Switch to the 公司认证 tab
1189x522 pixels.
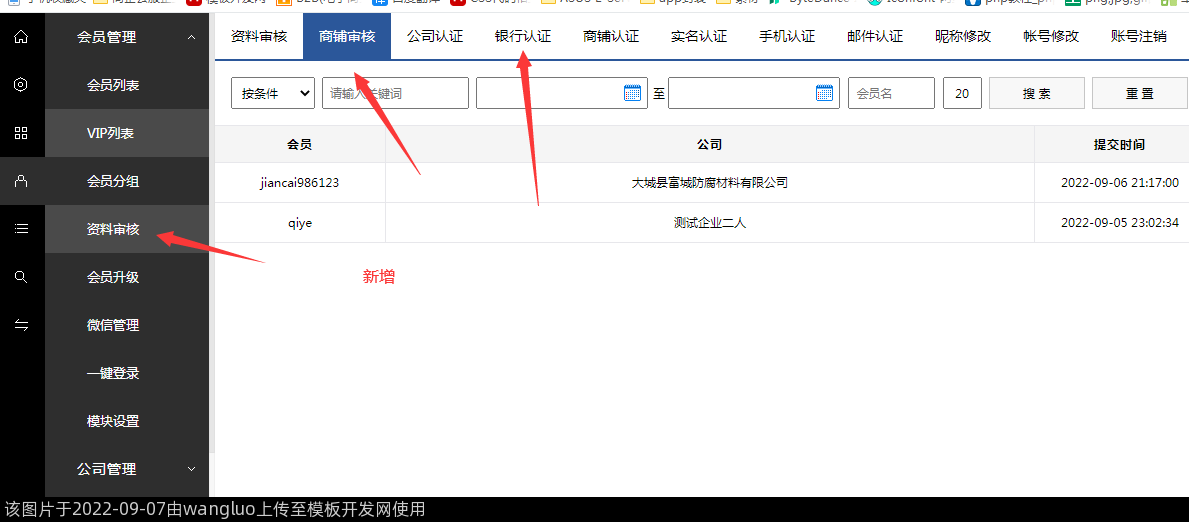tap(435, 36)
